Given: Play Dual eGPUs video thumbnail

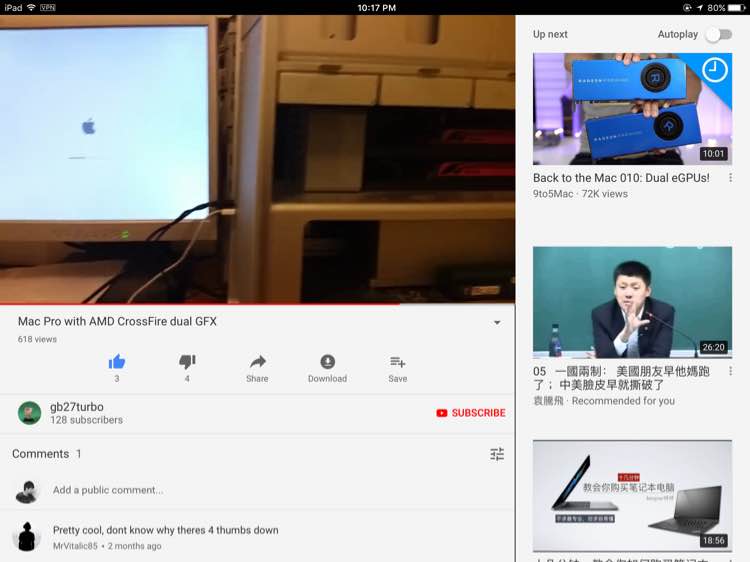Looking at the screenshot, I should [632, 109].
